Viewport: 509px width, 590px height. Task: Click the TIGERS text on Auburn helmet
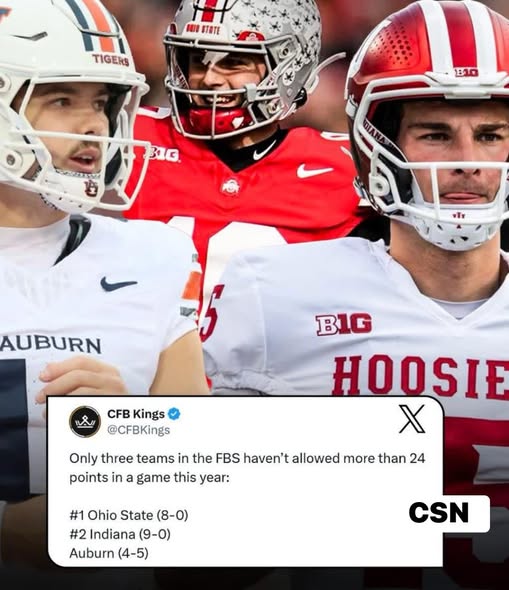pos(111,59)
